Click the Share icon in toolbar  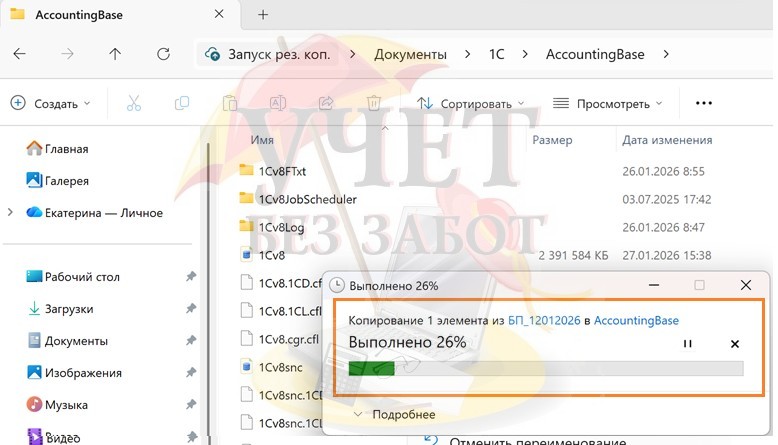click(326, 103)
